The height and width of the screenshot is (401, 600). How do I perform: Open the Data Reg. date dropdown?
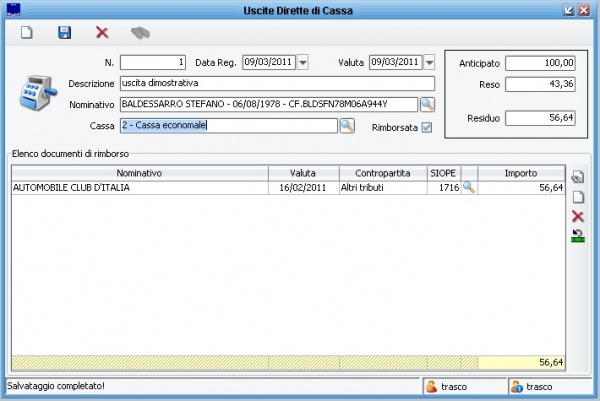304,63
